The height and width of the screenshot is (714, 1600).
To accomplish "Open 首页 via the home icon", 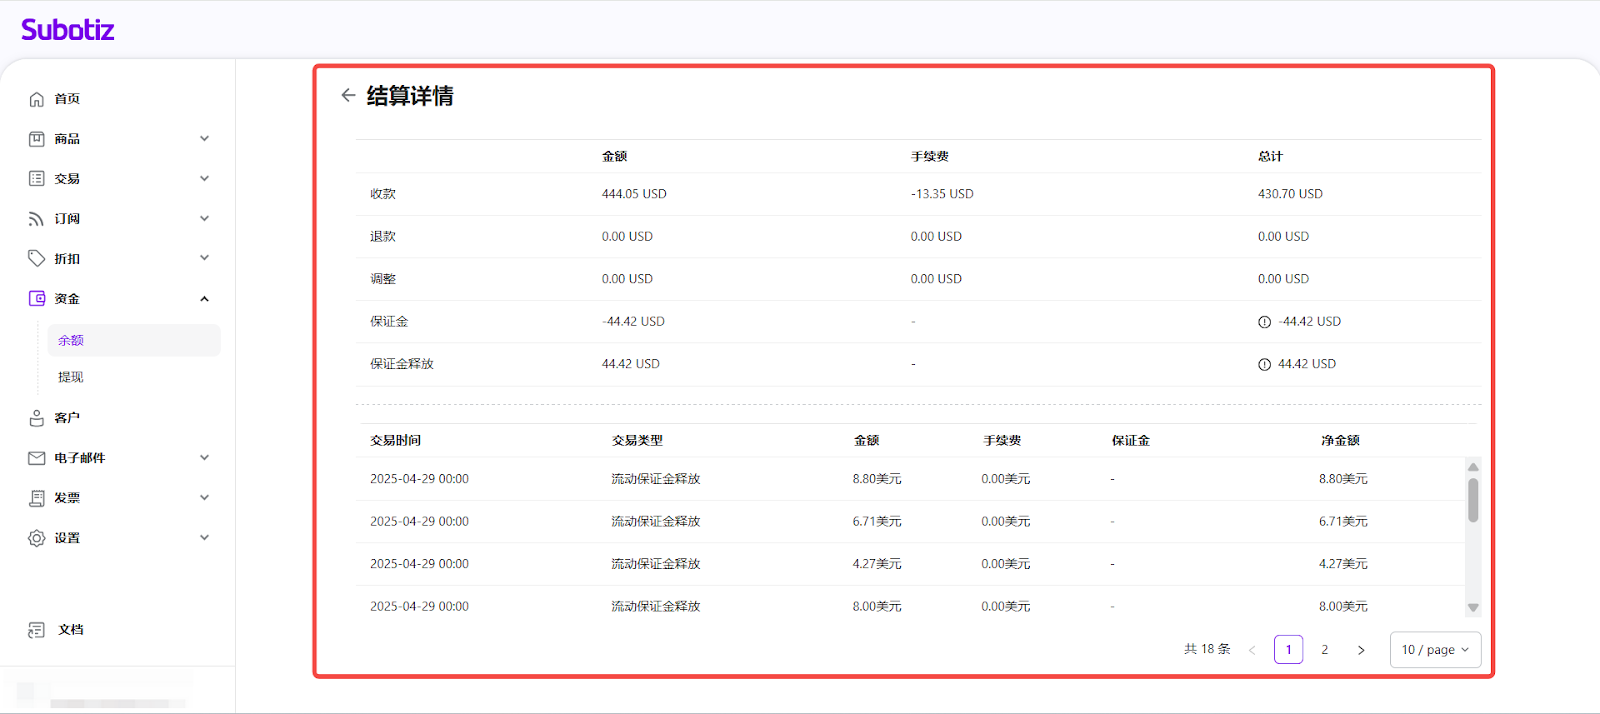I will click(x=37, y=99).
